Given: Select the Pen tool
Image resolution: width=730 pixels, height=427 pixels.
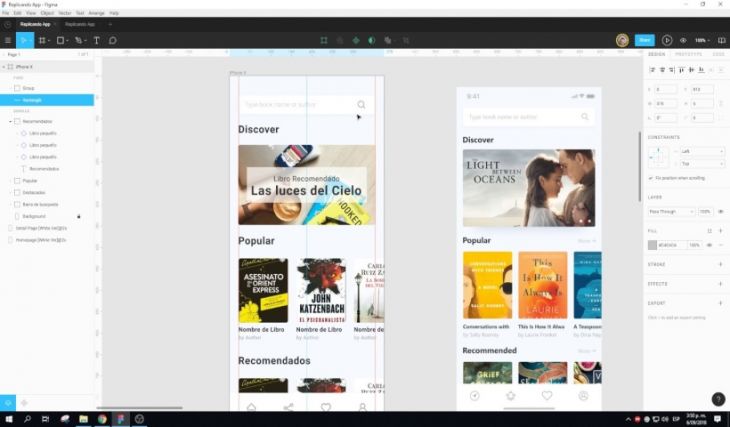Looking at the screenshot, I should pos(78,41).
